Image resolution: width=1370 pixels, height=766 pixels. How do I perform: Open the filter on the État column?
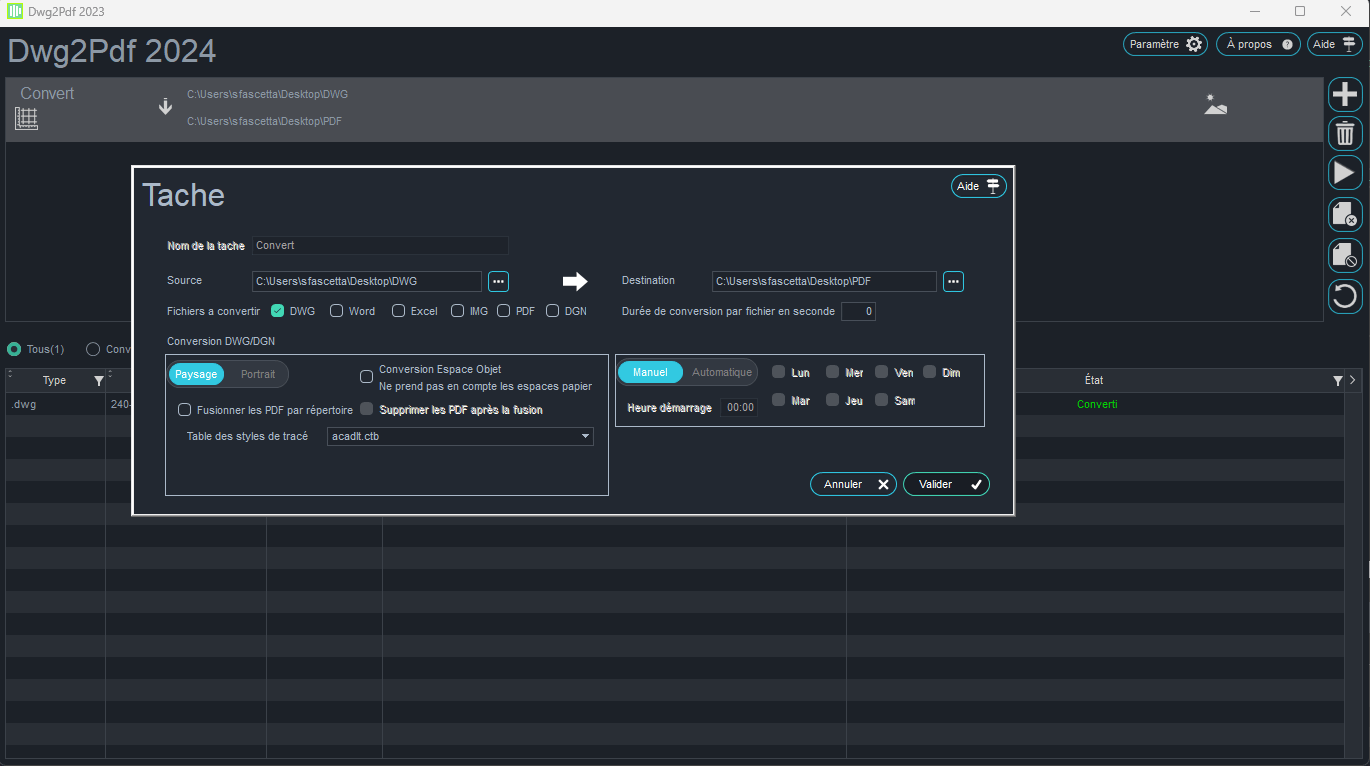coord(1337,380)
